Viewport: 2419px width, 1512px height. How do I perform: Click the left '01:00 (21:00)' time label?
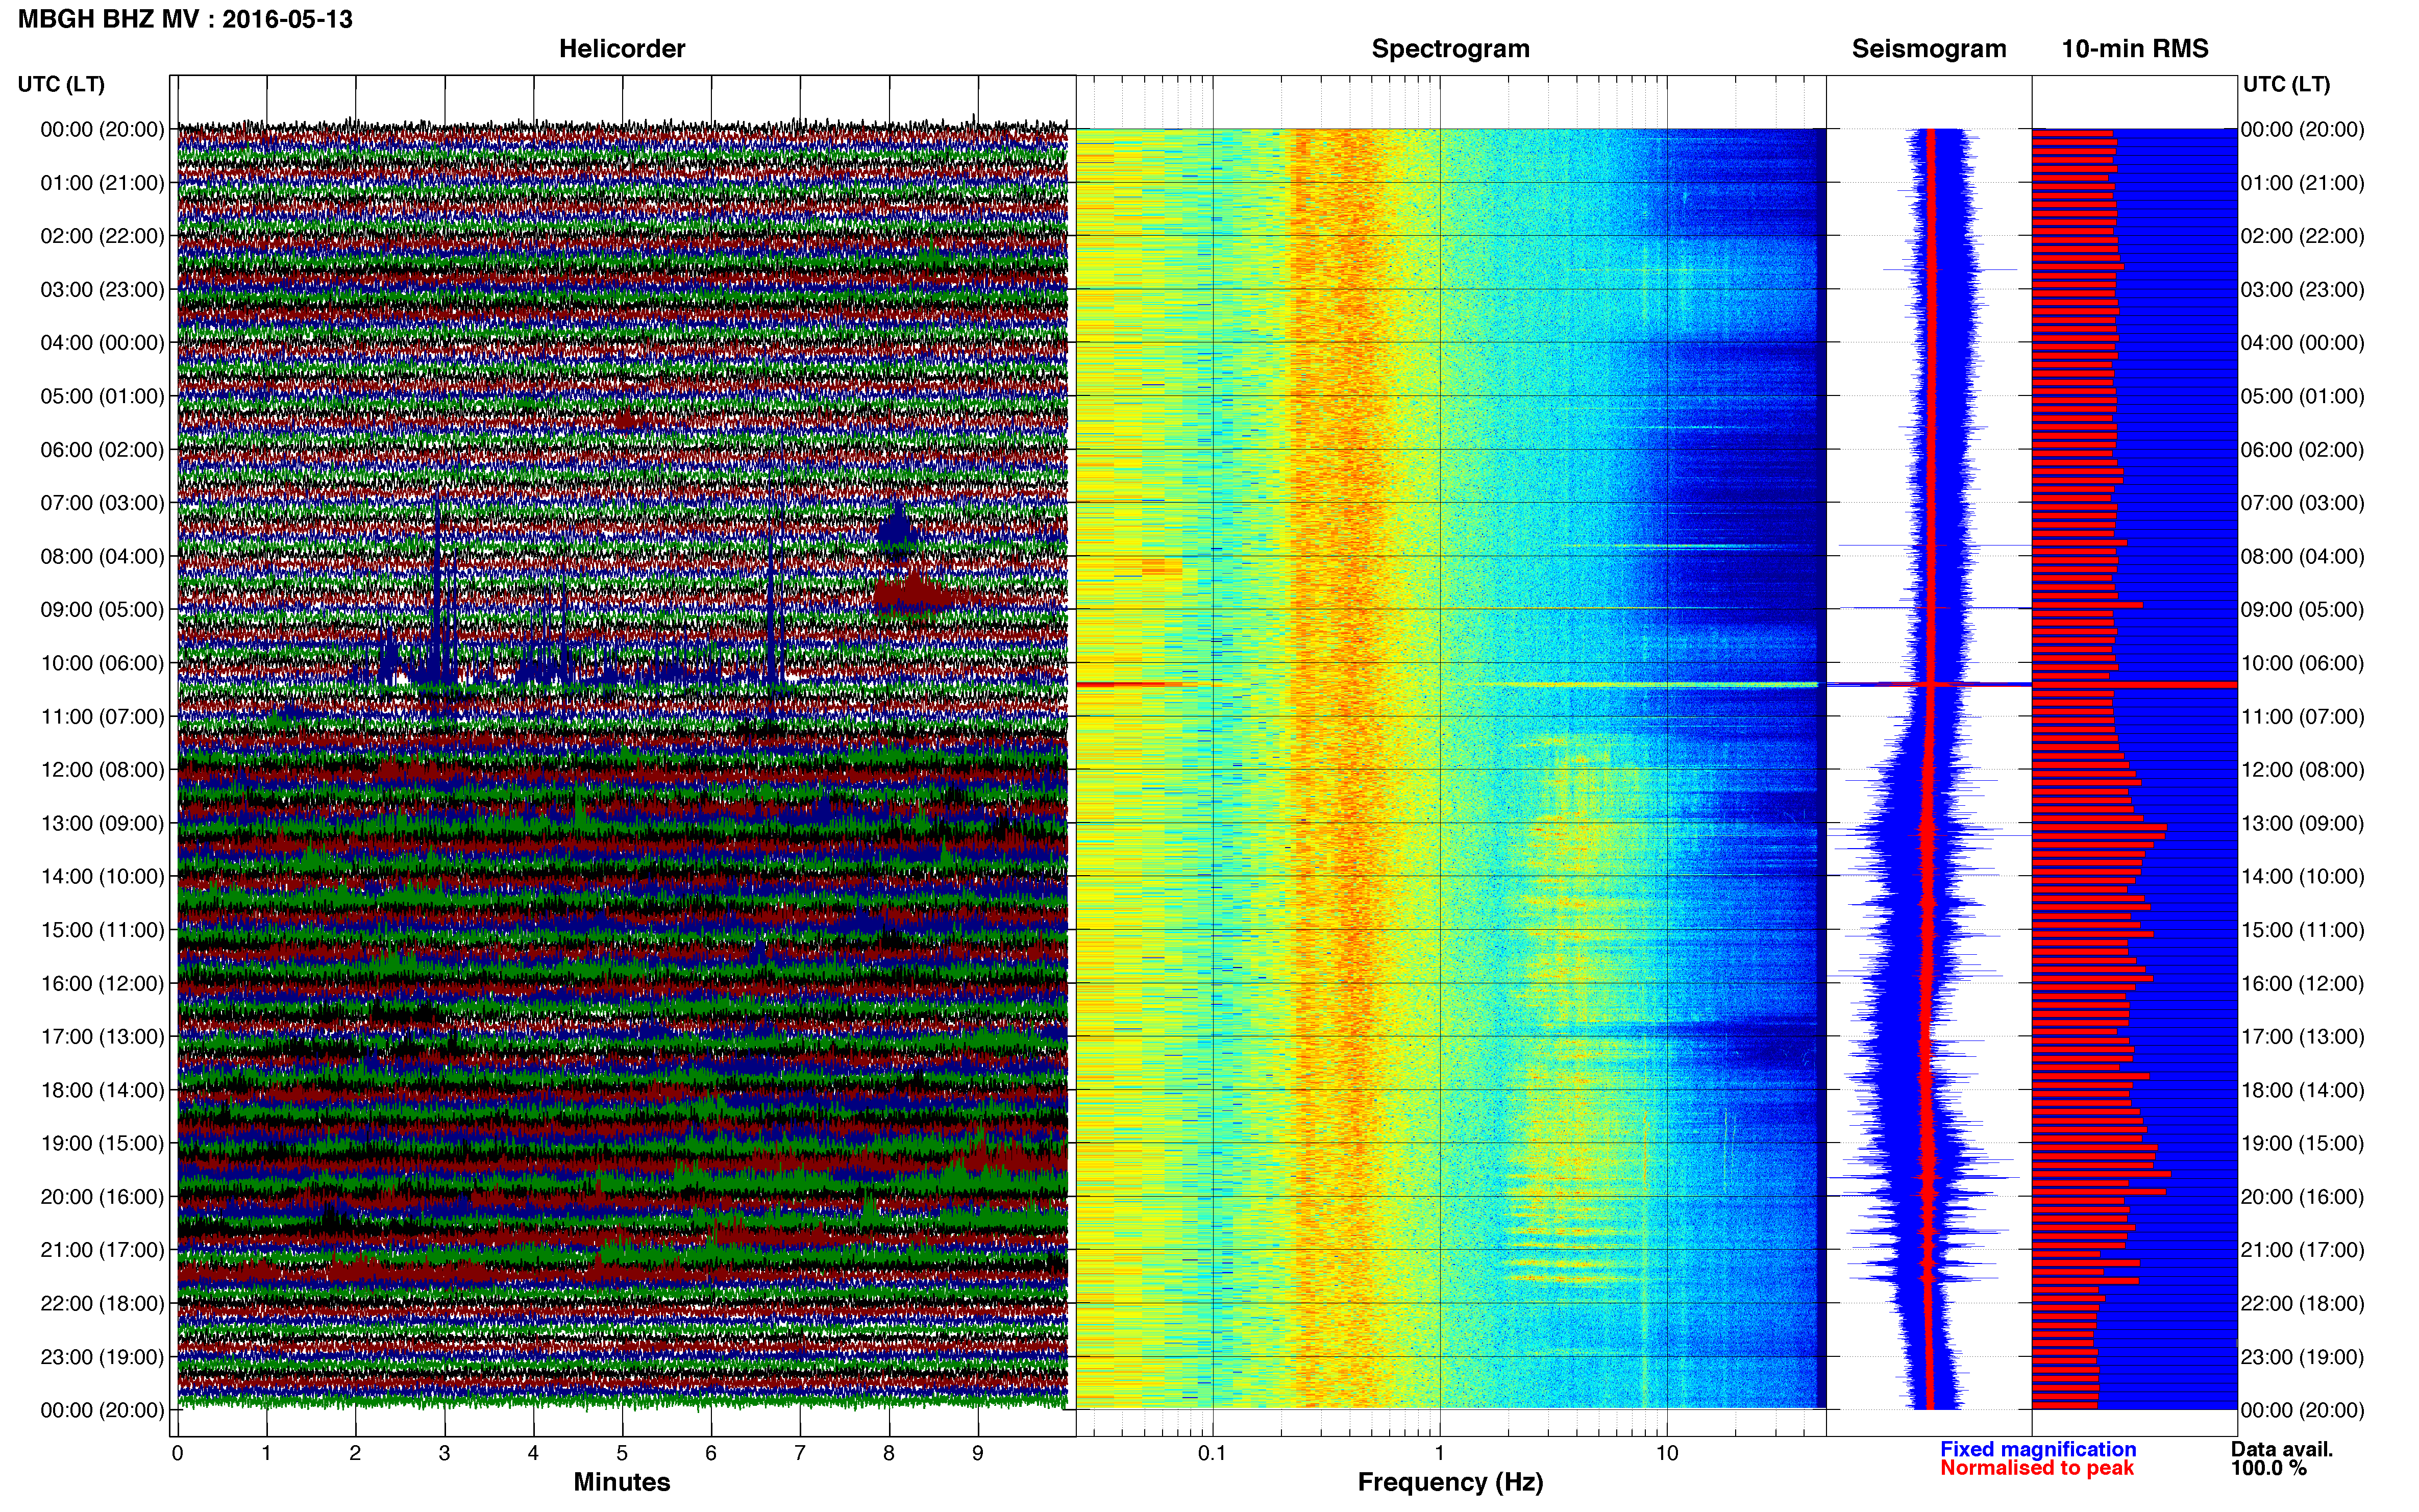click(102, 183)
